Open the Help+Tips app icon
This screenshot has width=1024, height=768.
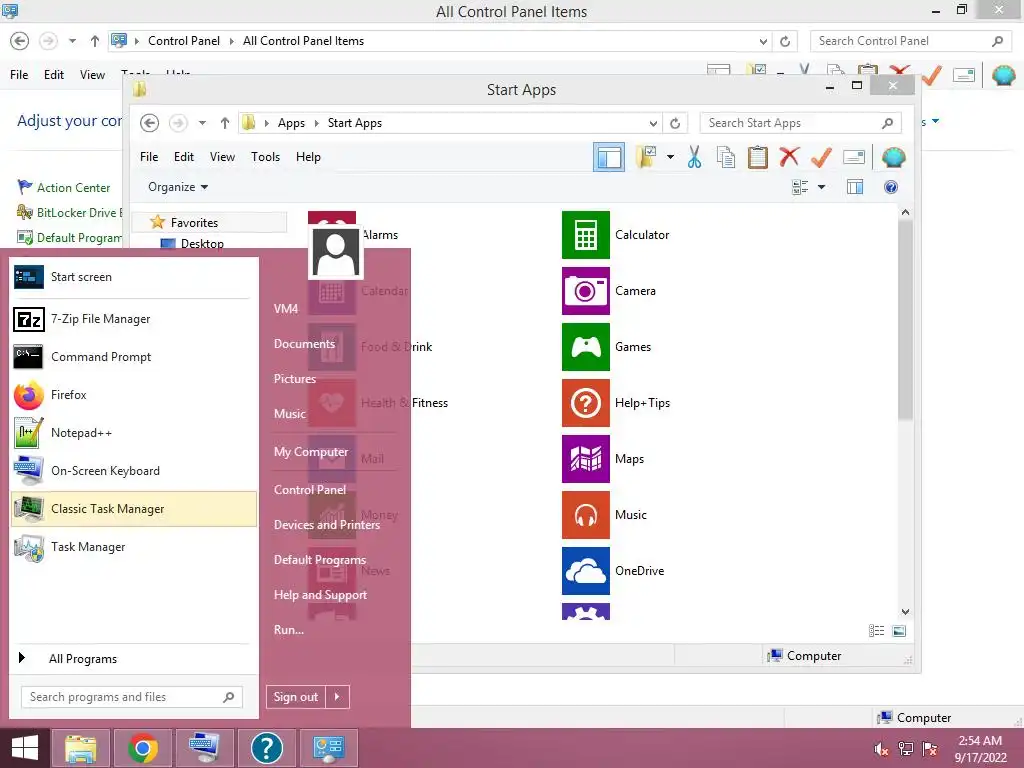(x=586, y=403)
